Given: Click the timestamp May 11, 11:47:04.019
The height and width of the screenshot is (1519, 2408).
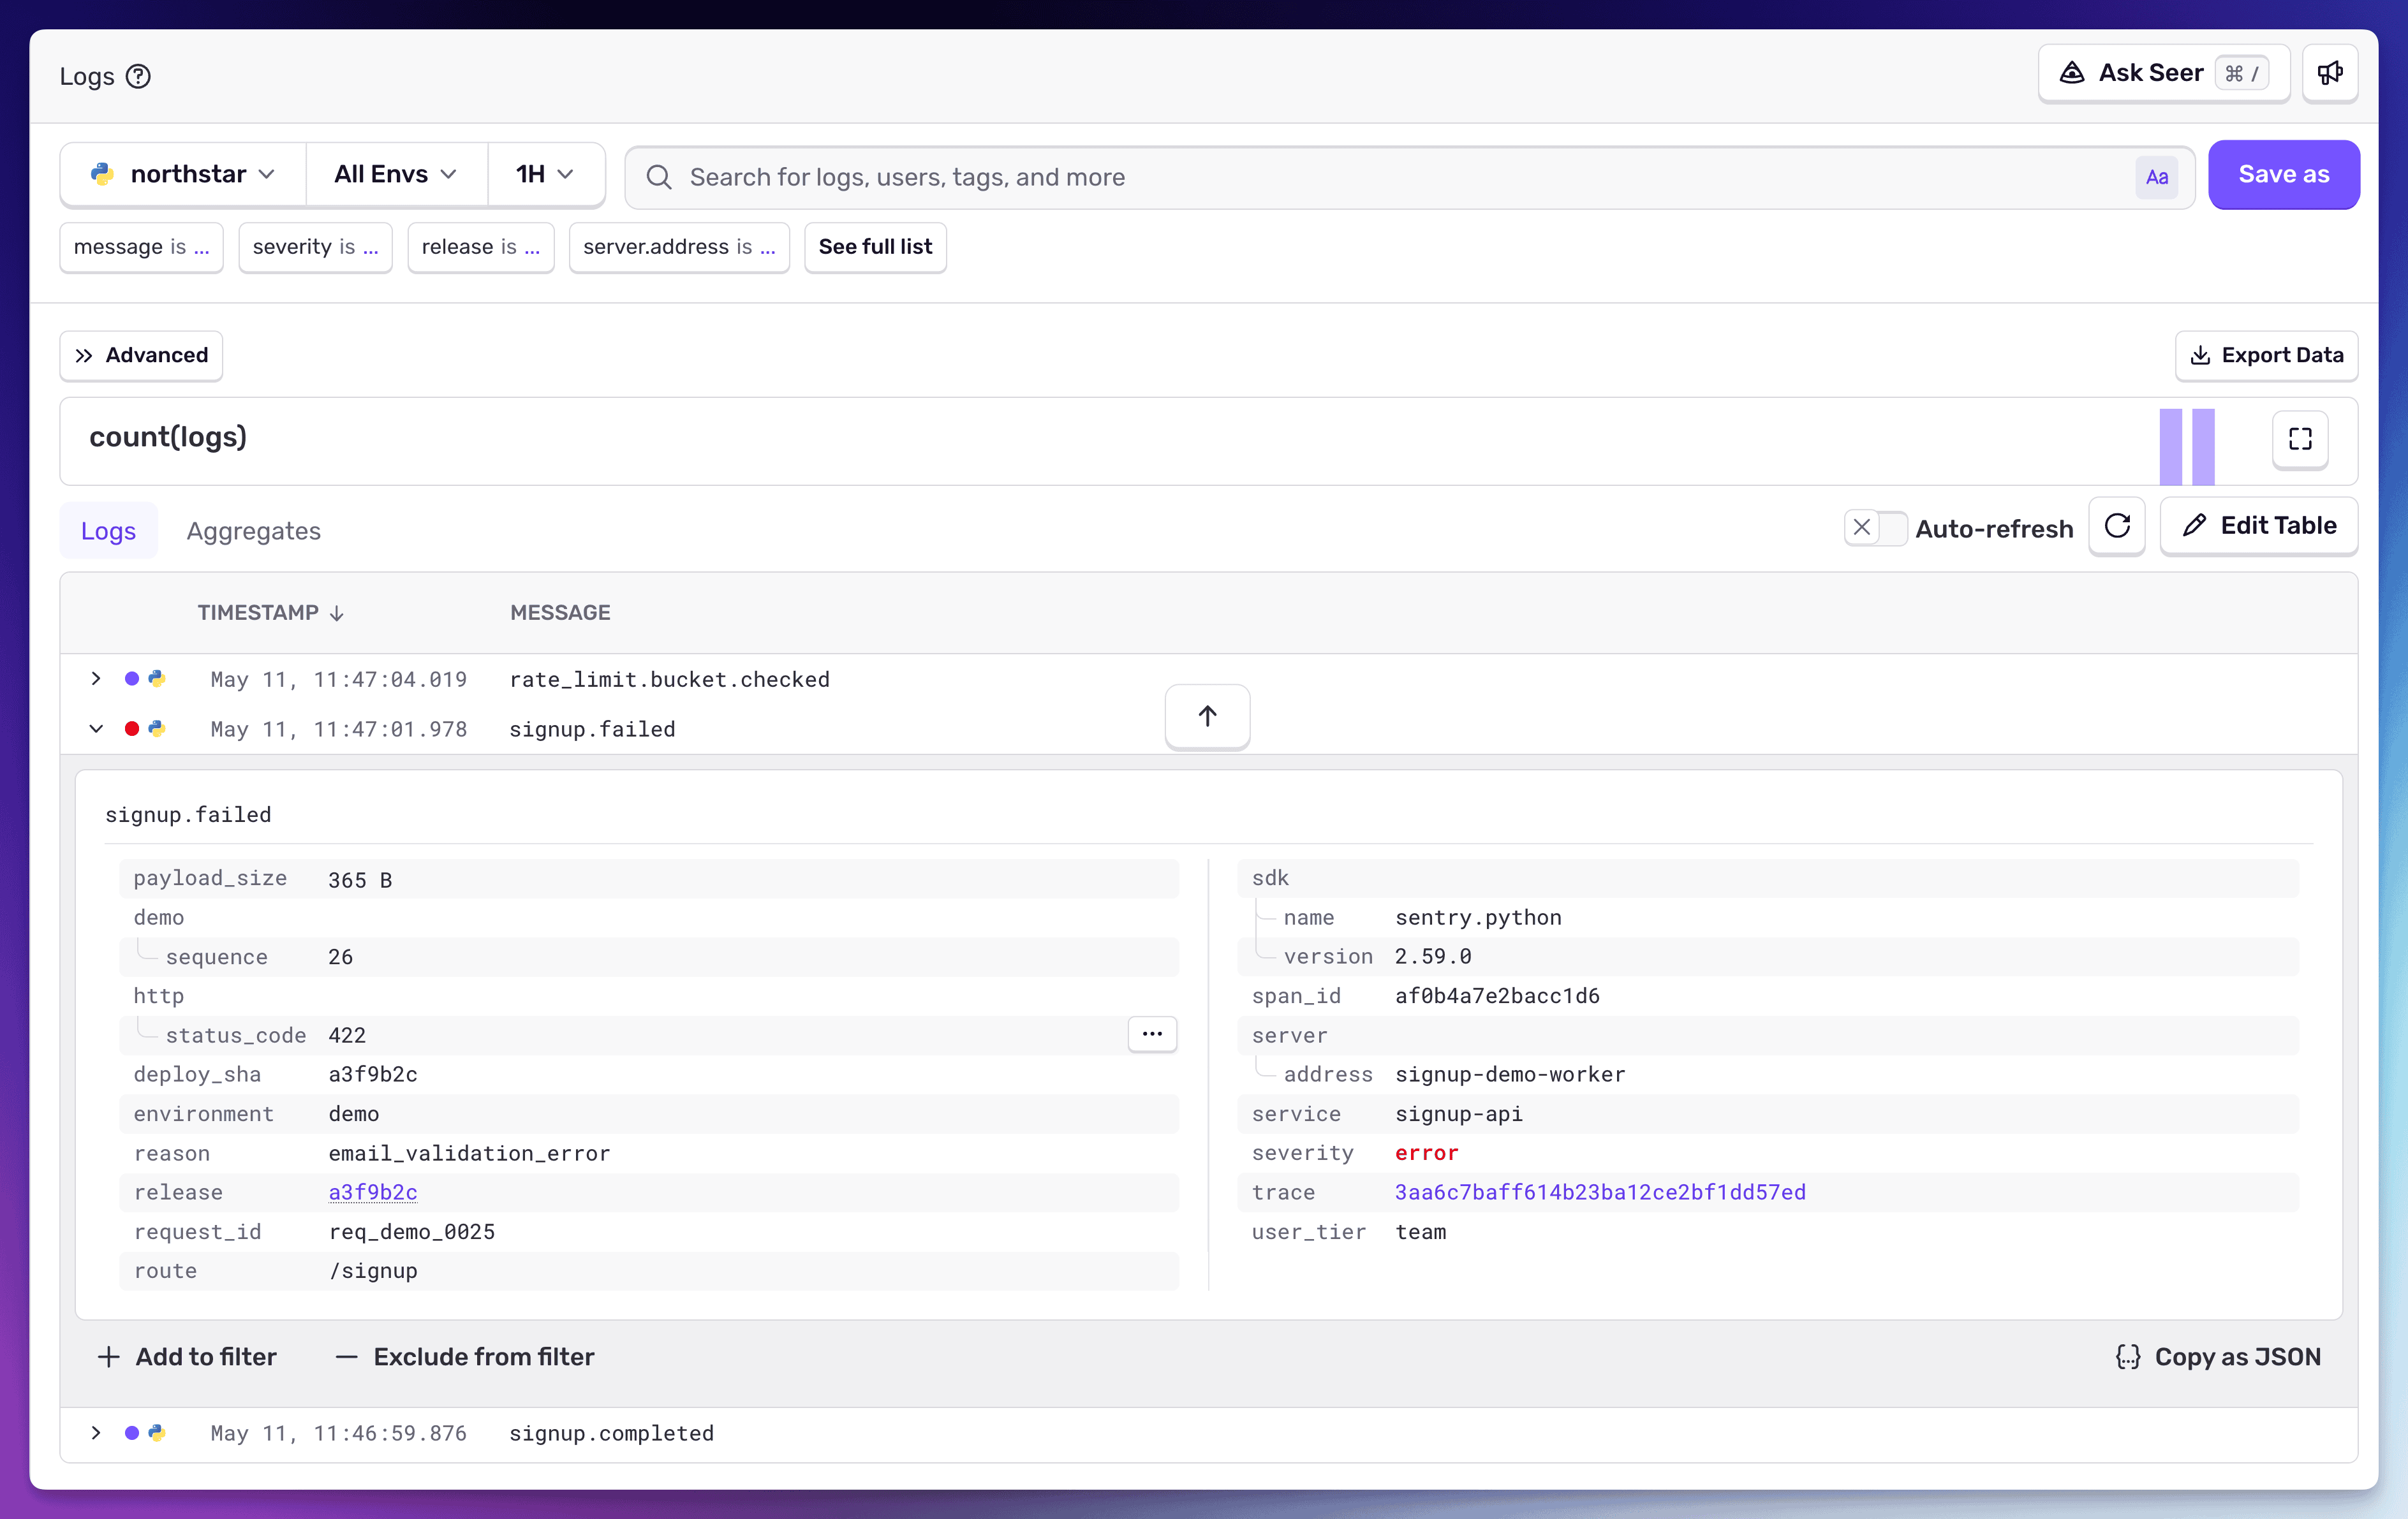Looking at the screenshot, I should pos(338,680).
